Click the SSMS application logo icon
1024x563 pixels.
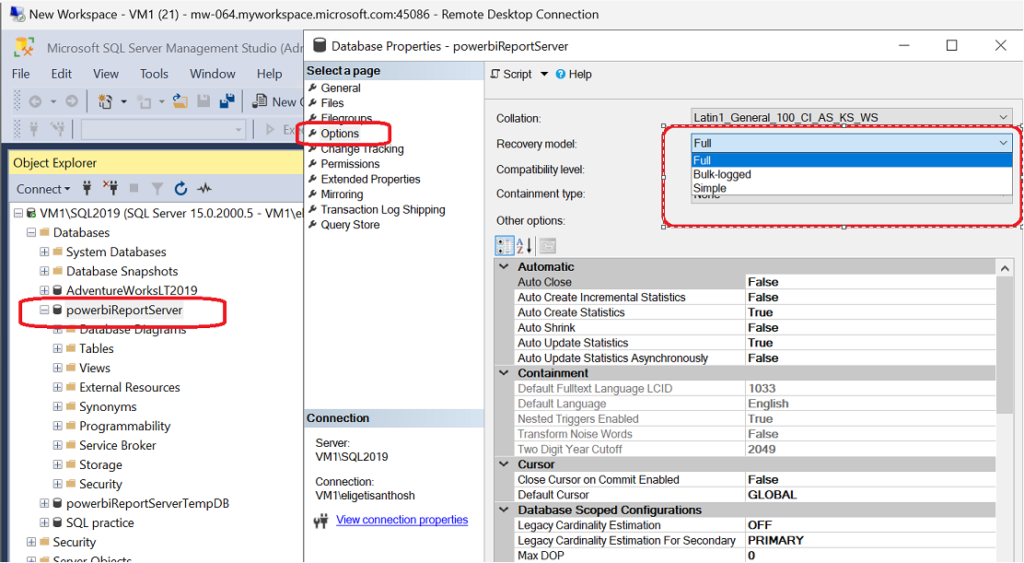24,48
